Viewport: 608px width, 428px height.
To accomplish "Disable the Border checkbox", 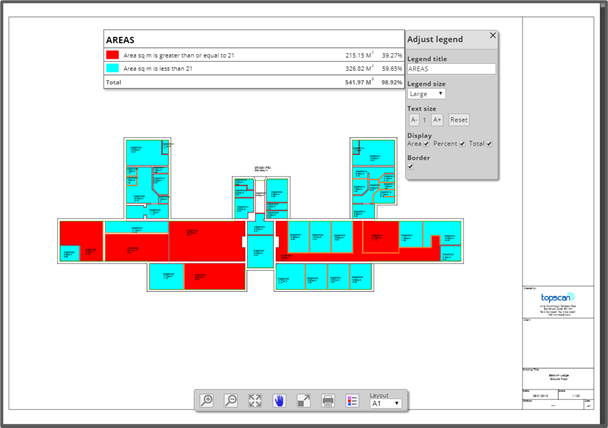I will tap(411, 167).
